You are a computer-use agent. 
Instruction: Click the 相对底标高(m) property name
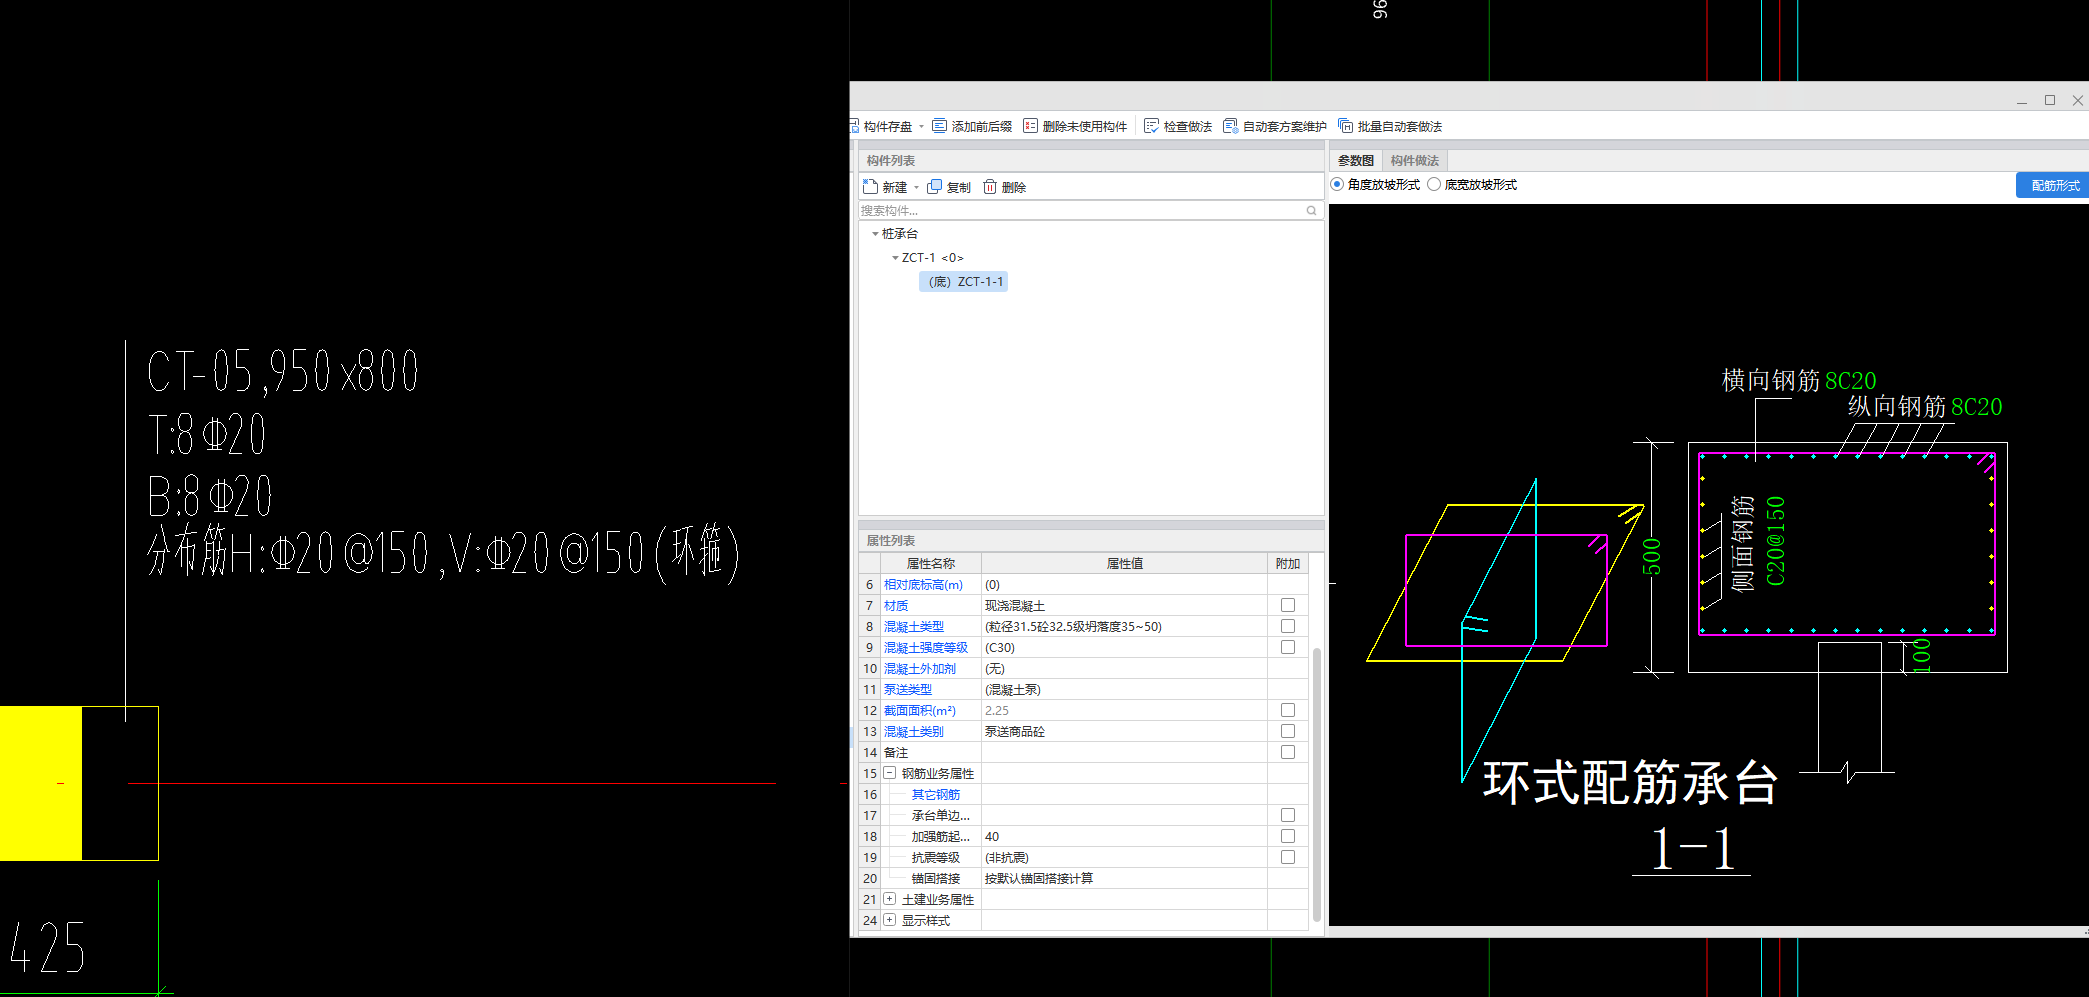coord(923,585)
